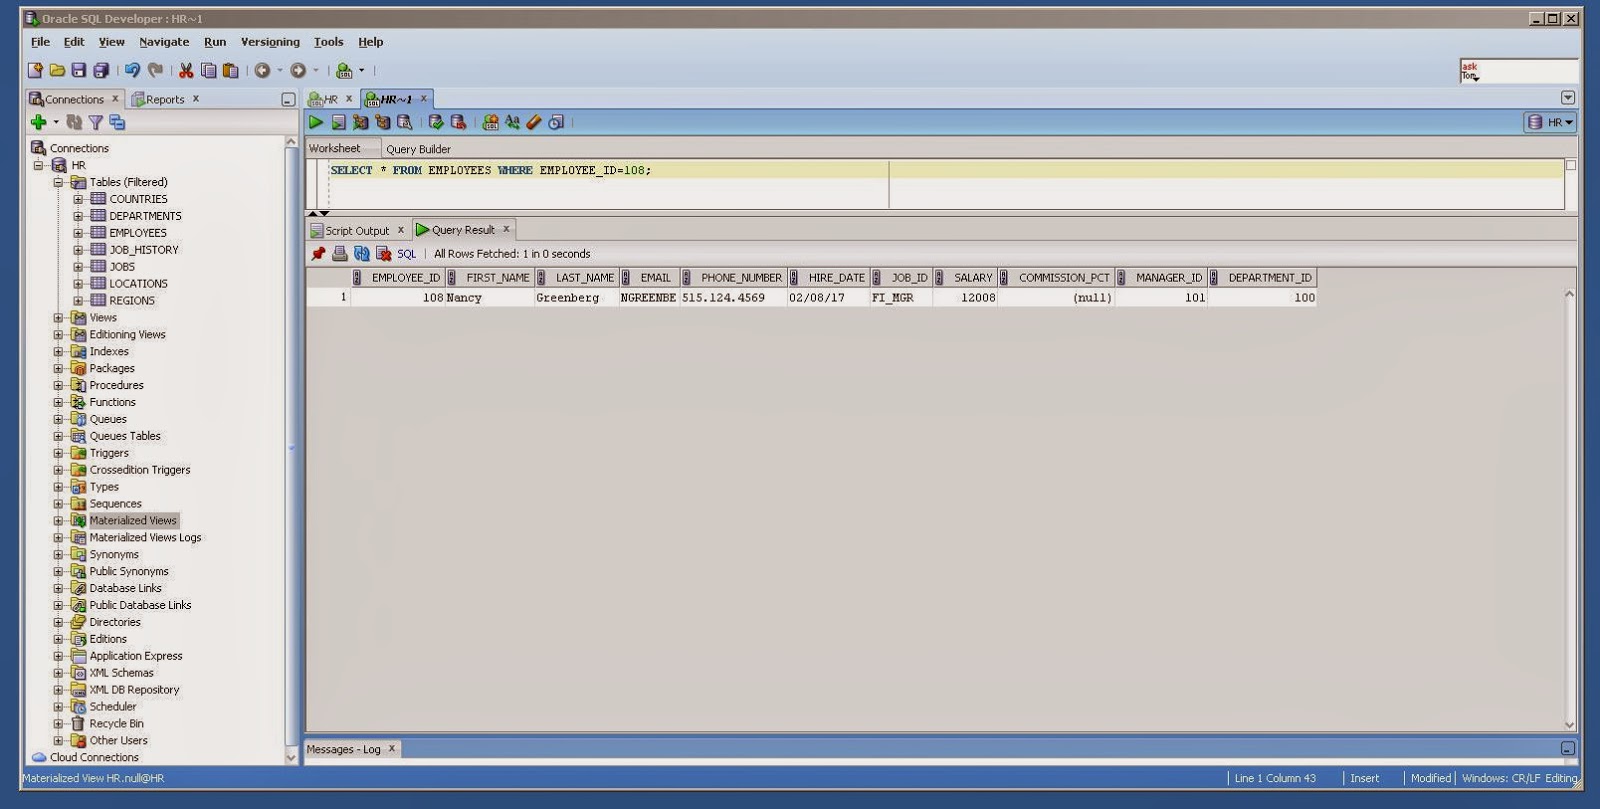Click the Clear eraser icon in worksheet toolbar
Screen dimensions: 1600x809
click(534, 122)
